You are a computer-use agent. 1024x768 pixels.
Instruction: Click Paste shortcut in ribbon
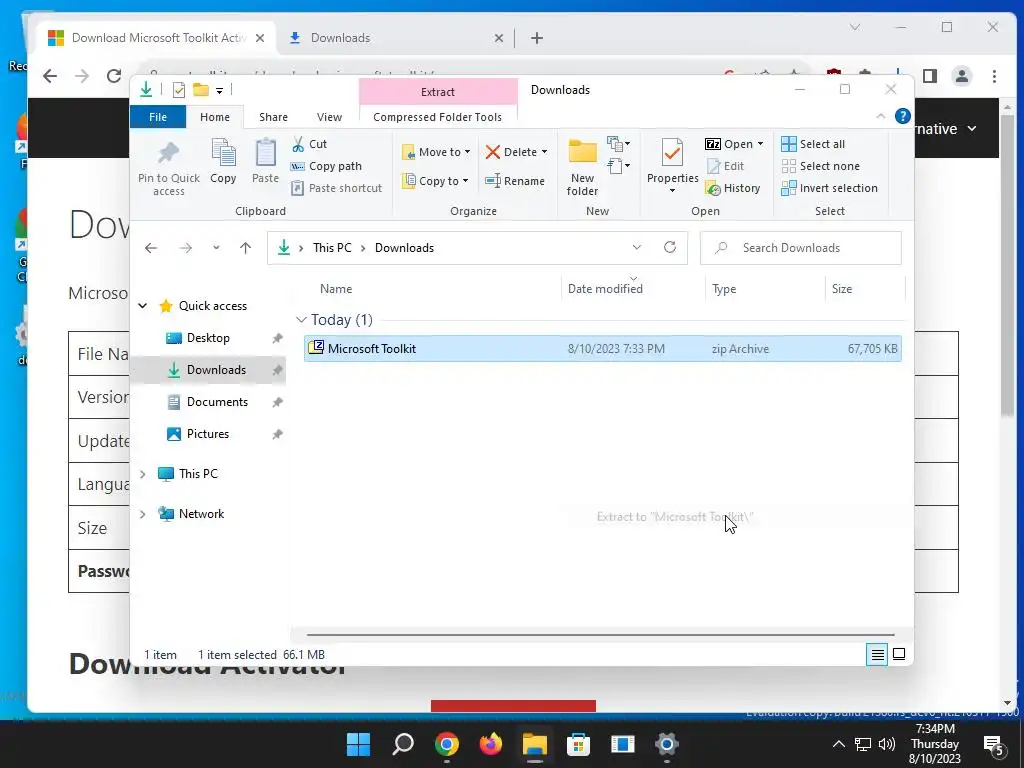coord(337,188)
